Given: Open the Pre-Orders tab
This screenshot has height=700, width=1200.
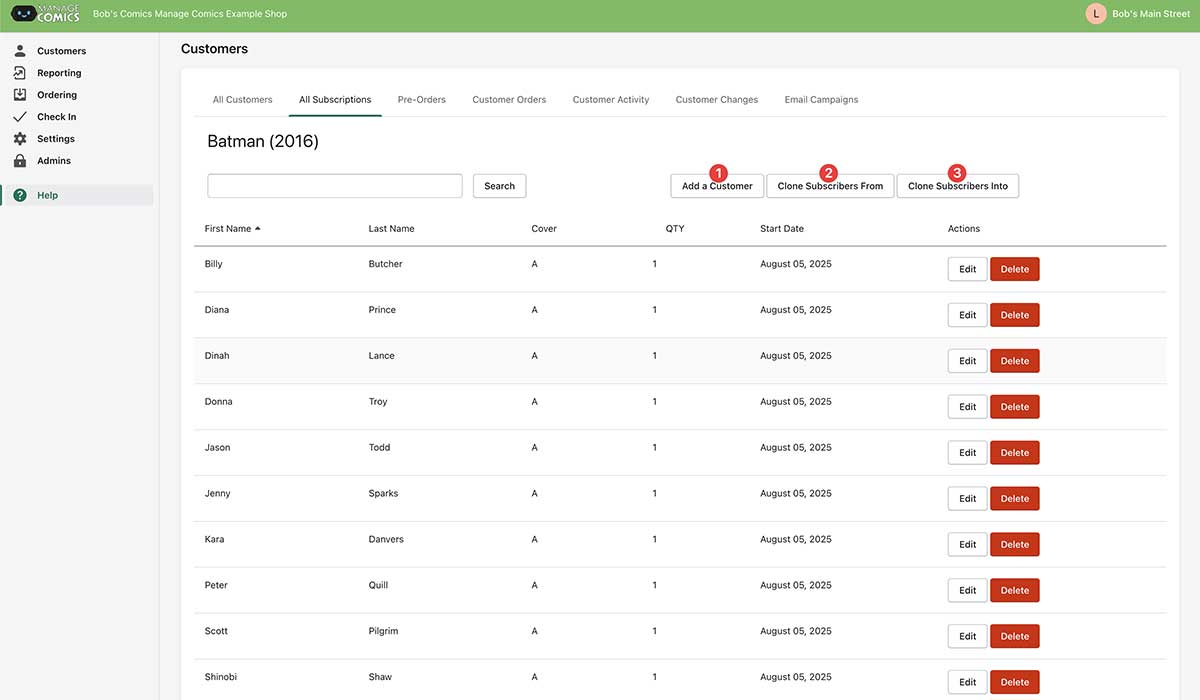Looking at the screenshot, I should (x=421, y=100).
